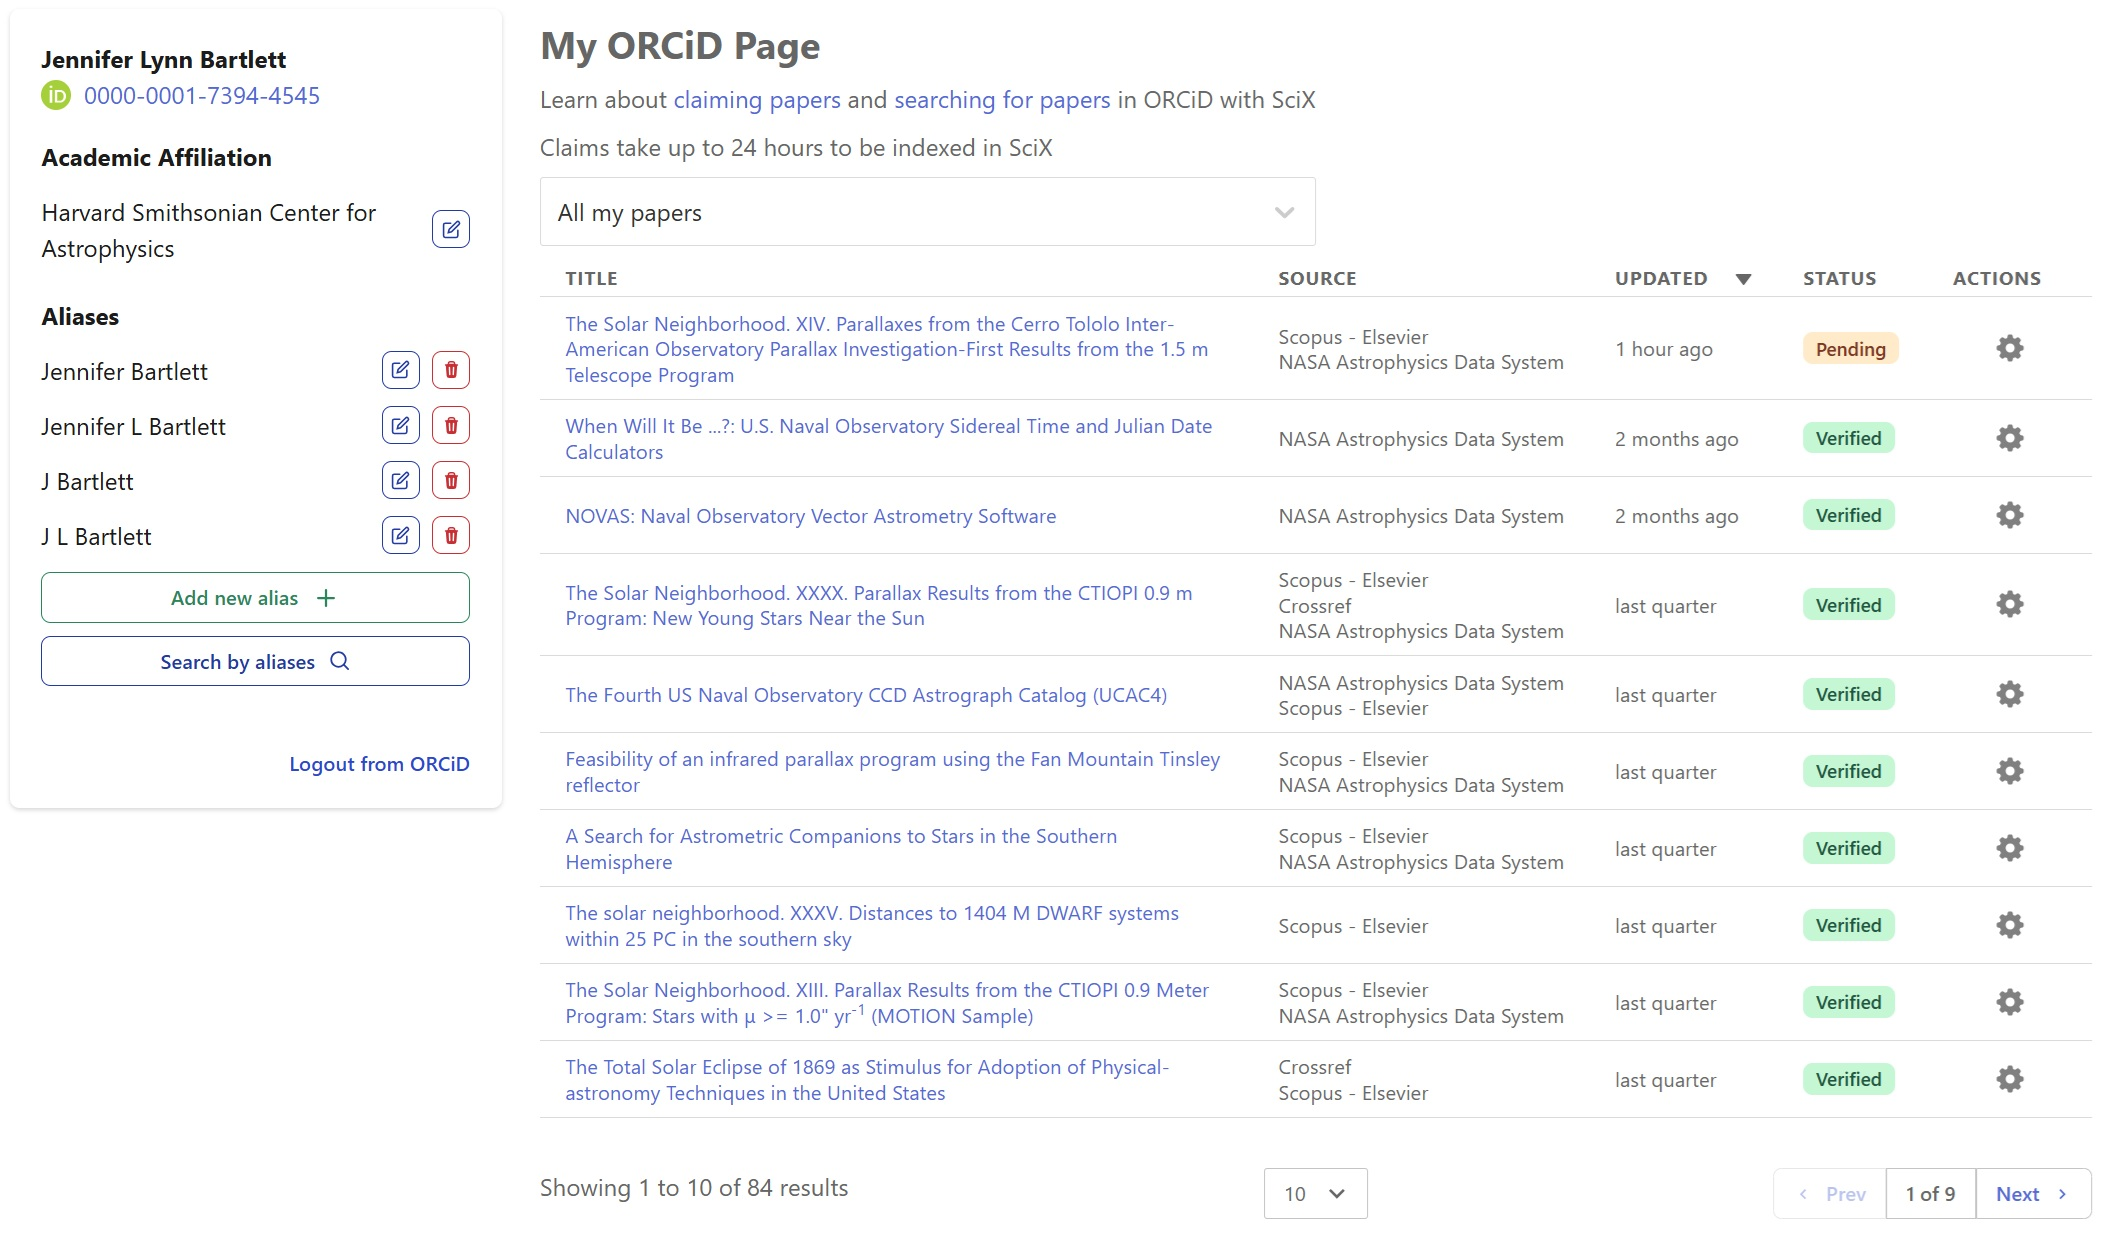The width and height of the screenshot is (2111, 1242).
Task: Click Add new alias button
Action: tap(255, 597)
